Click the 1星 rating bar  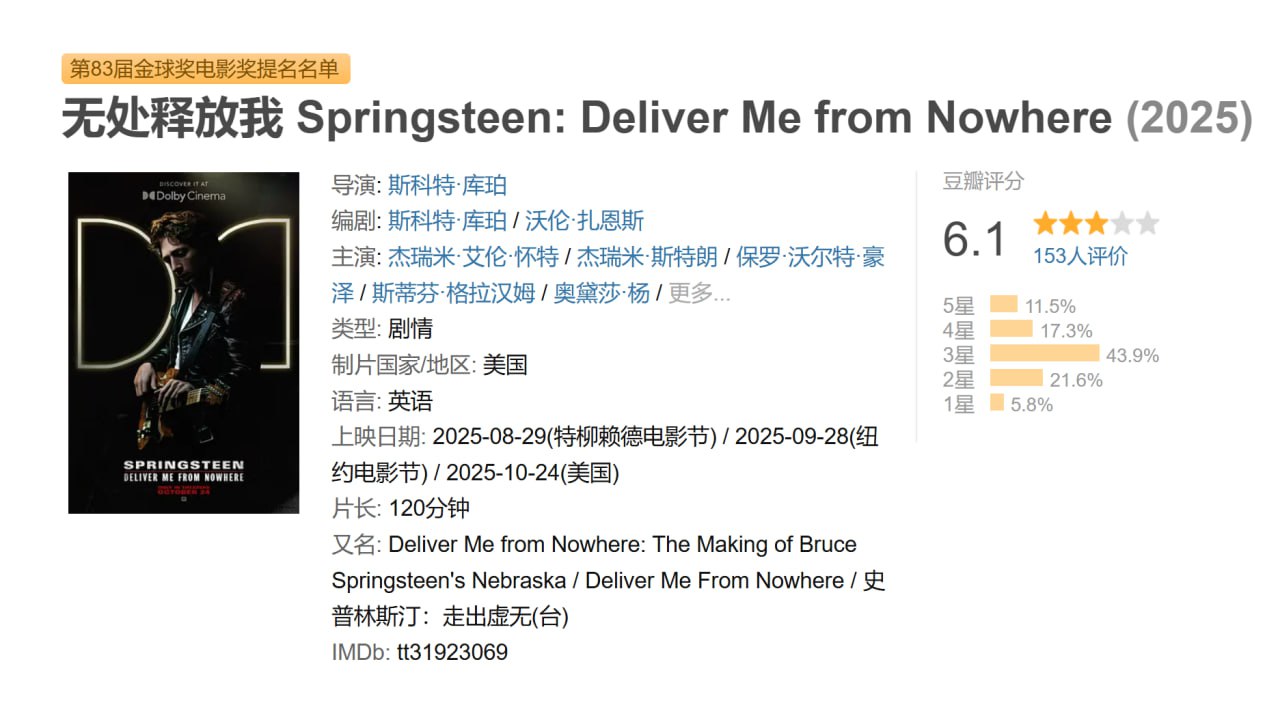(997, 403)
